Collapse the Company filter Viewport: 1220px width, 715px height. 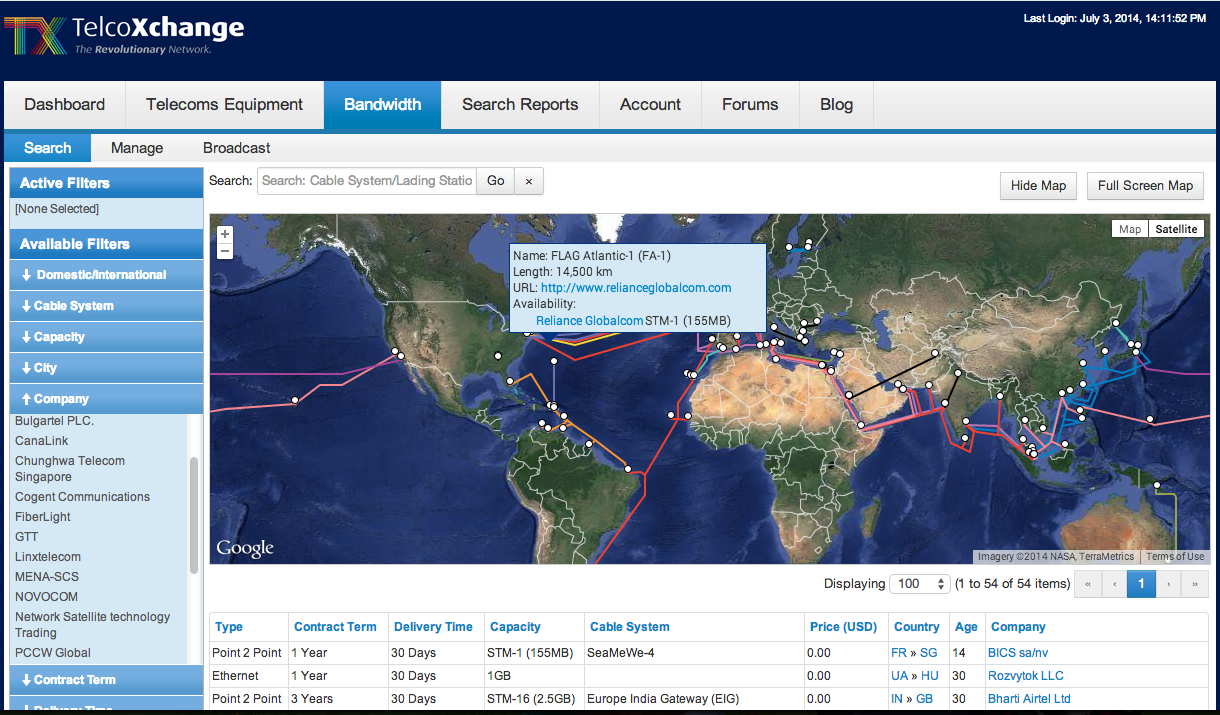106,399
